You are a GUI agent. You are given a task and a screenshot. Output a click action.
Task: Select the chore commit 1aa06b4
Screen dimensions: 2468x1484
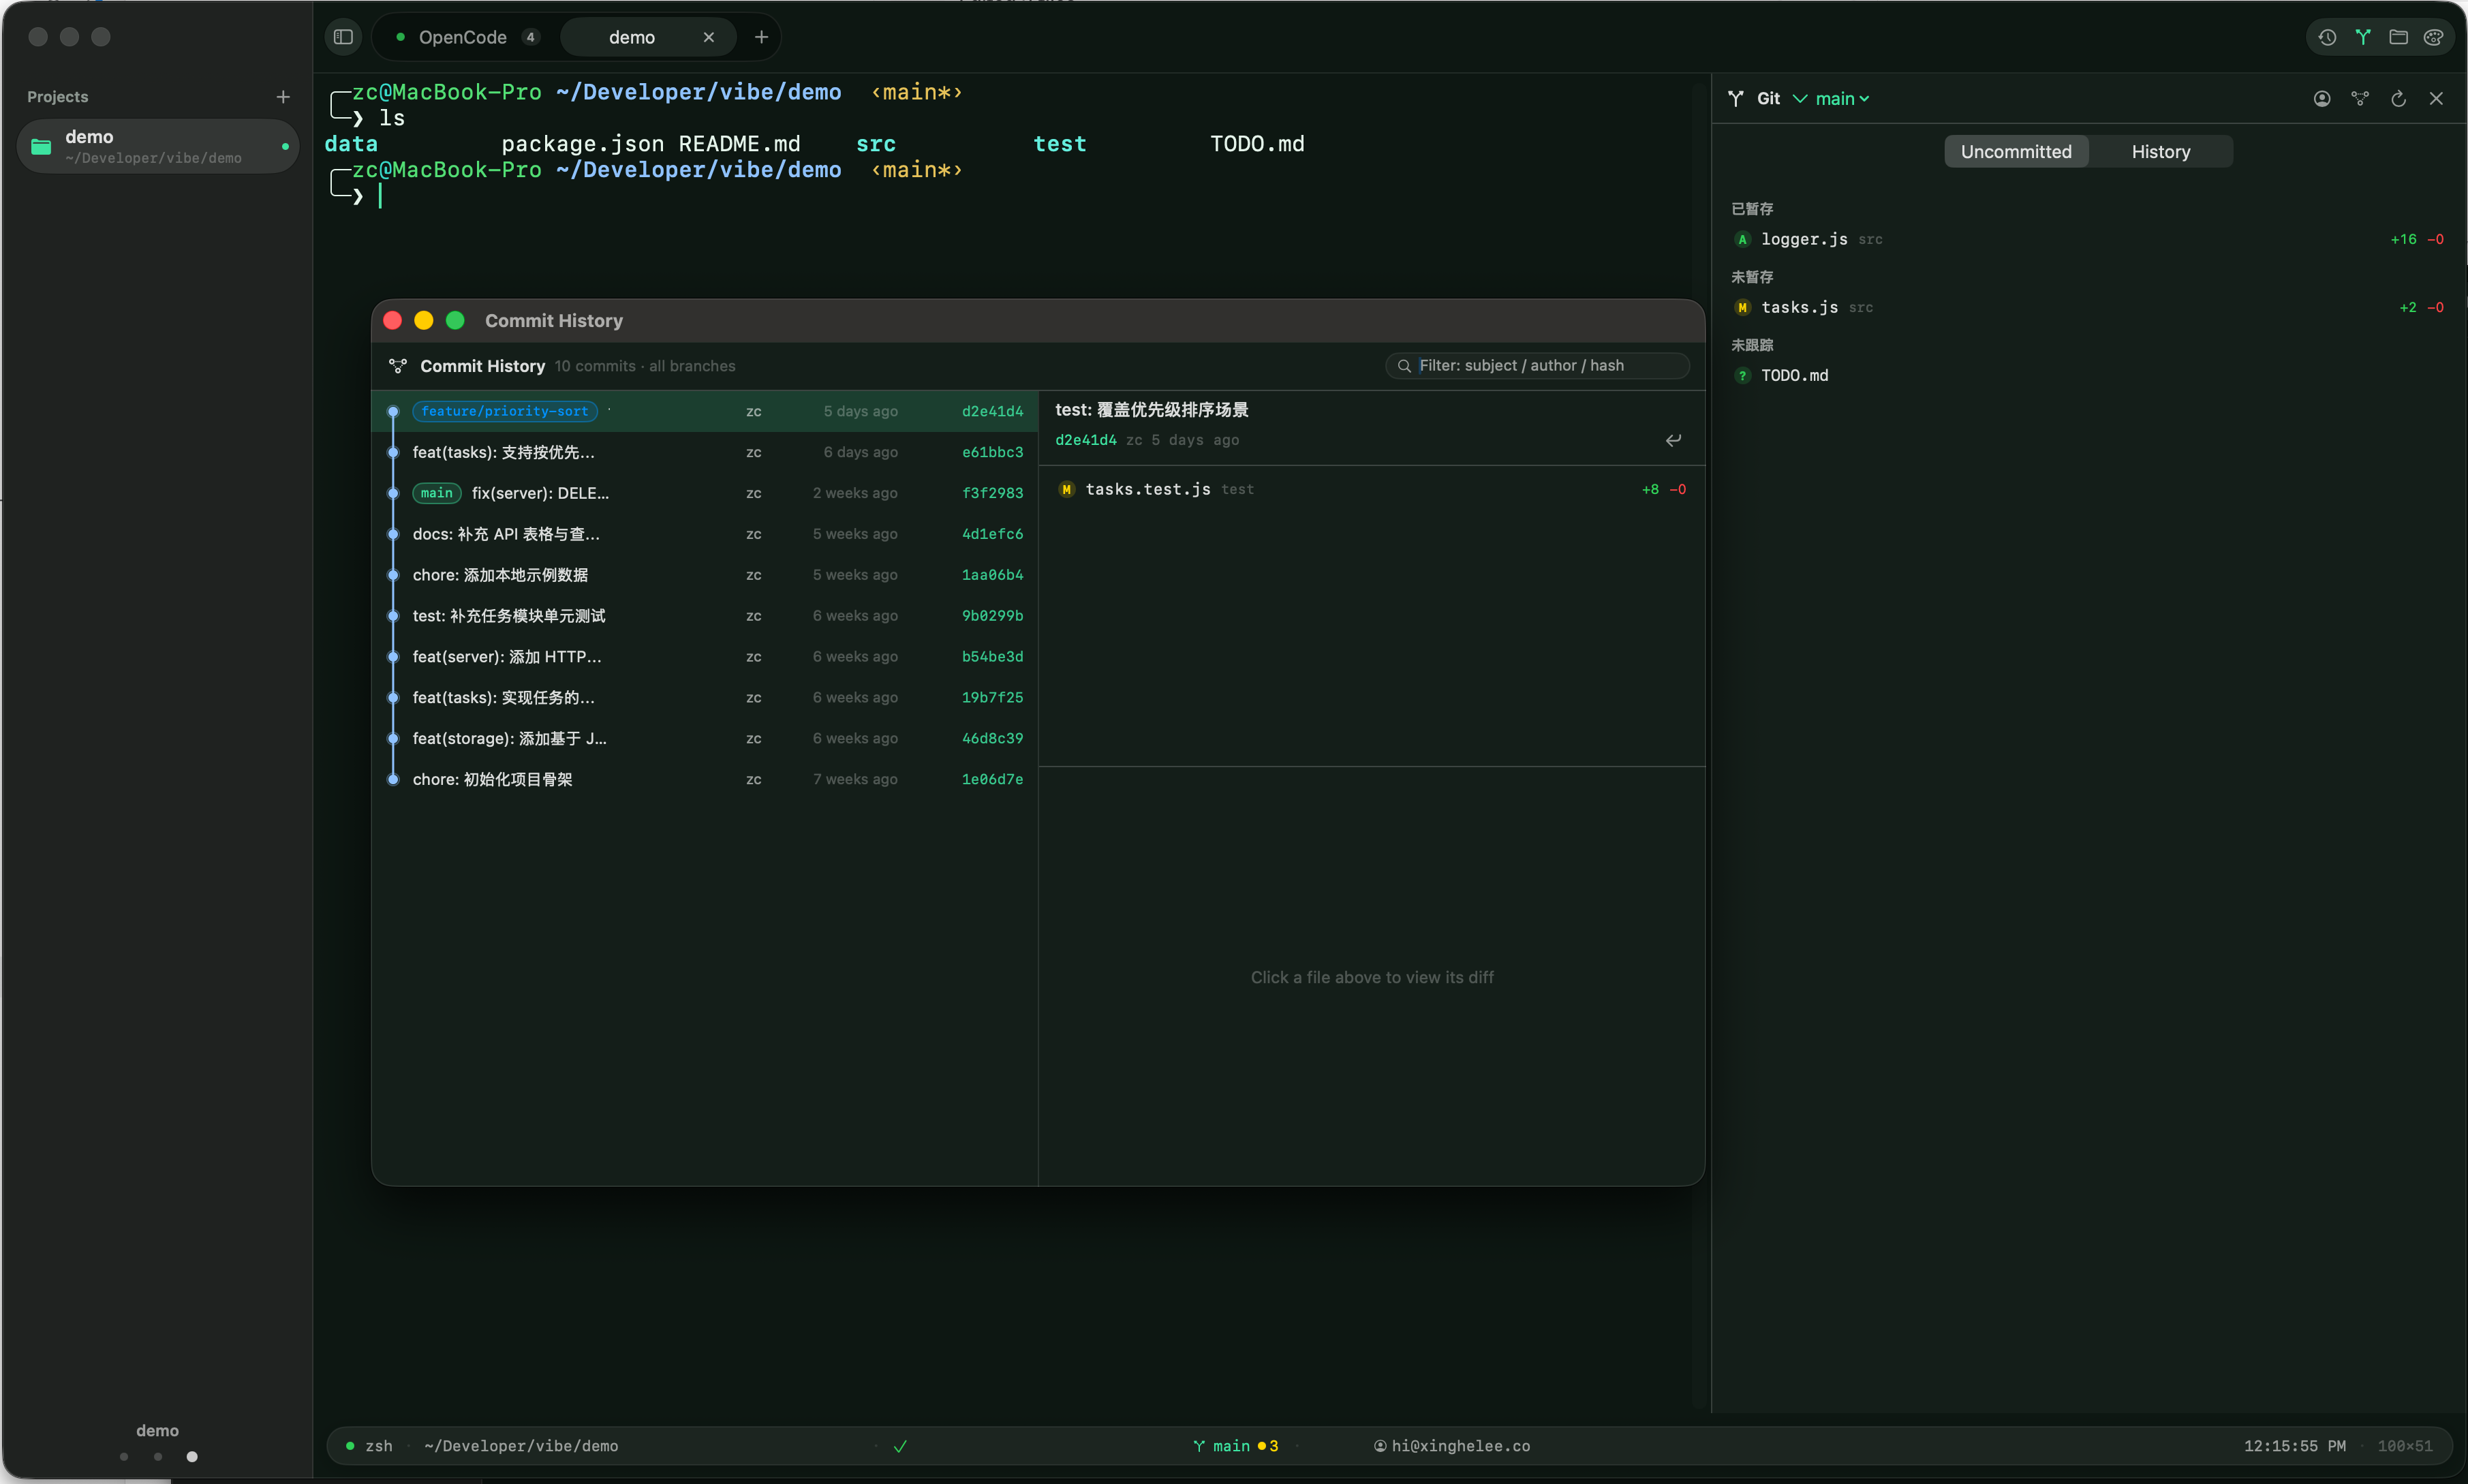(705, 575)
